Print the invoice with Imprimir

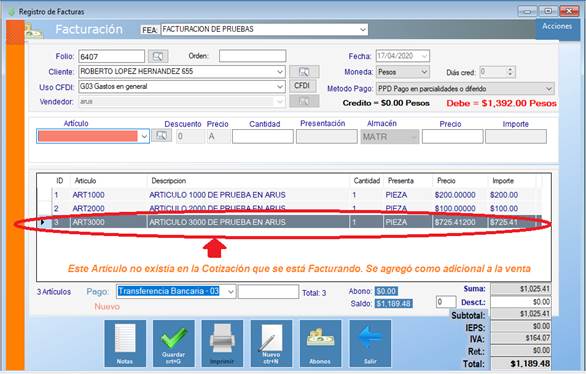click(222, 343)
